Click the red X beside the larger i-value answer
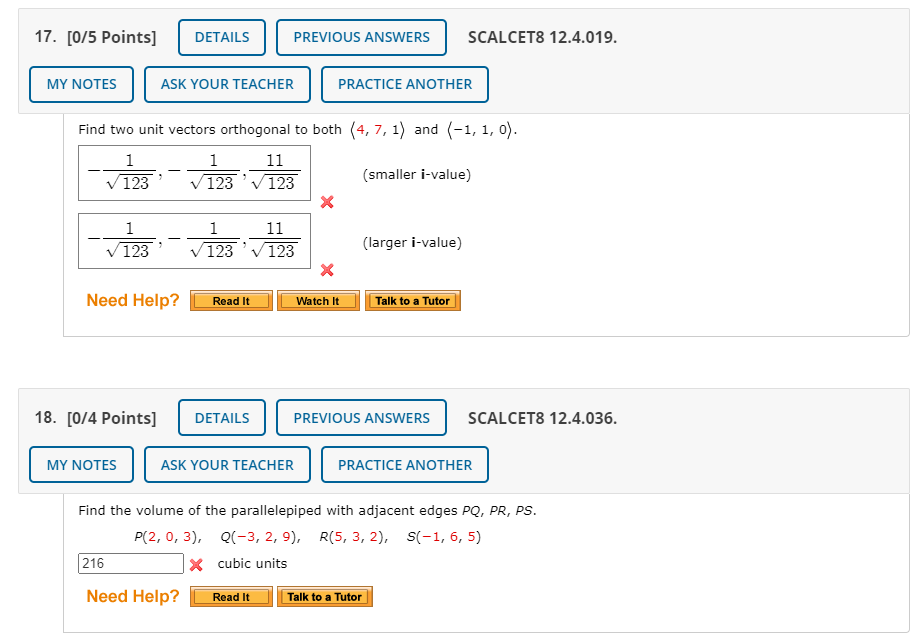Viewport: 917px width, 637px height. pos(325,270)
